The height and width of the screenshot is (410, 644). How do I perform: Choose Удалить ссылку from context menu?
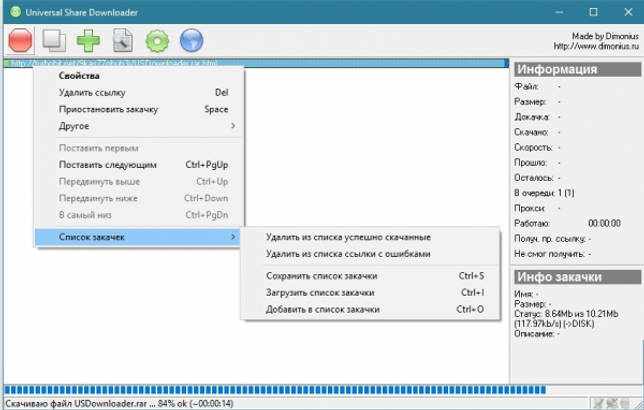pos(139,92)
